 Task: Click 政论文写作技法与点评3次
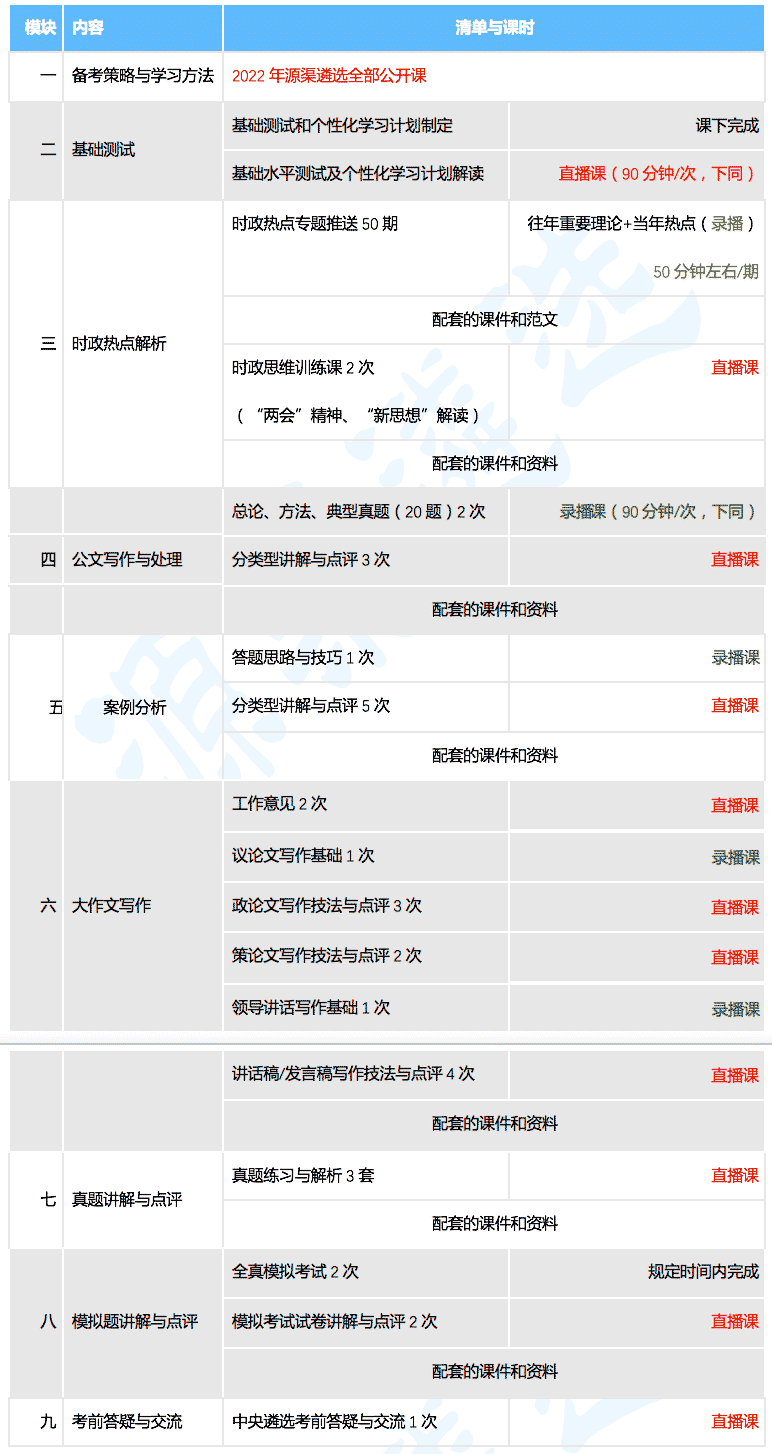tap(327, 906)
